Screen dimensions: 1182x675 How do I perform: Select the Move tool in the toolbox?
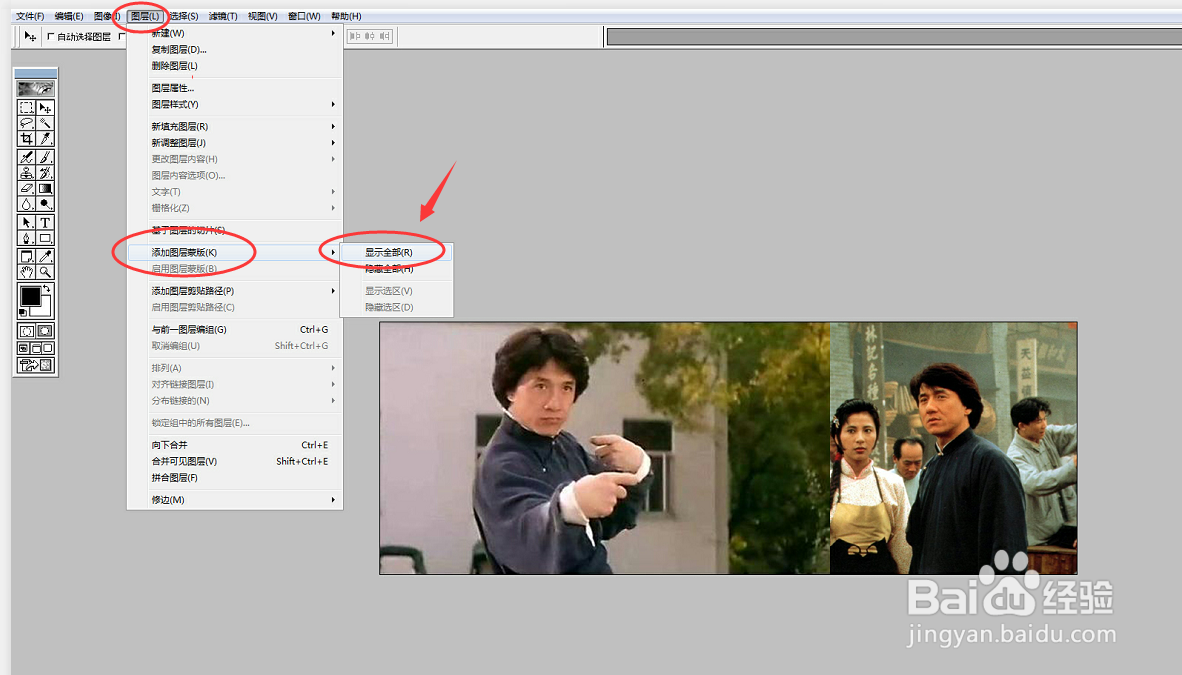(45, 108)
